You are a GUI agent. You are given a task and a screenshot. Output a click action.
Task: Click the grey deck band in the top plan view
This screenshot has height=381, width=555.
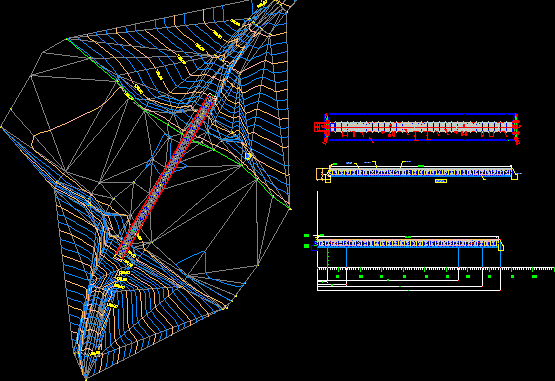coord(421,127)
